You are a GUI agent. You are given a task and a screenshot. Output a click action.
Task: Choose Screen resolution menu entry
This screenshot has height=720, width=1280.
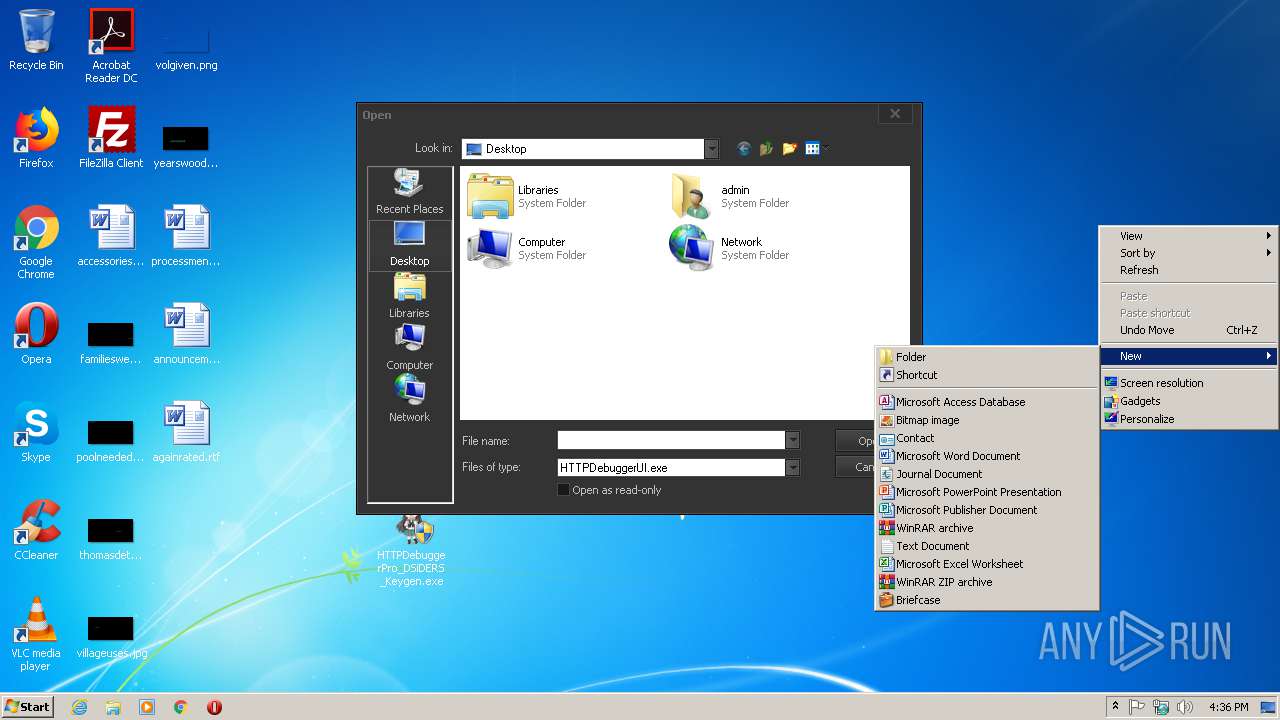tap(1188, 383)
